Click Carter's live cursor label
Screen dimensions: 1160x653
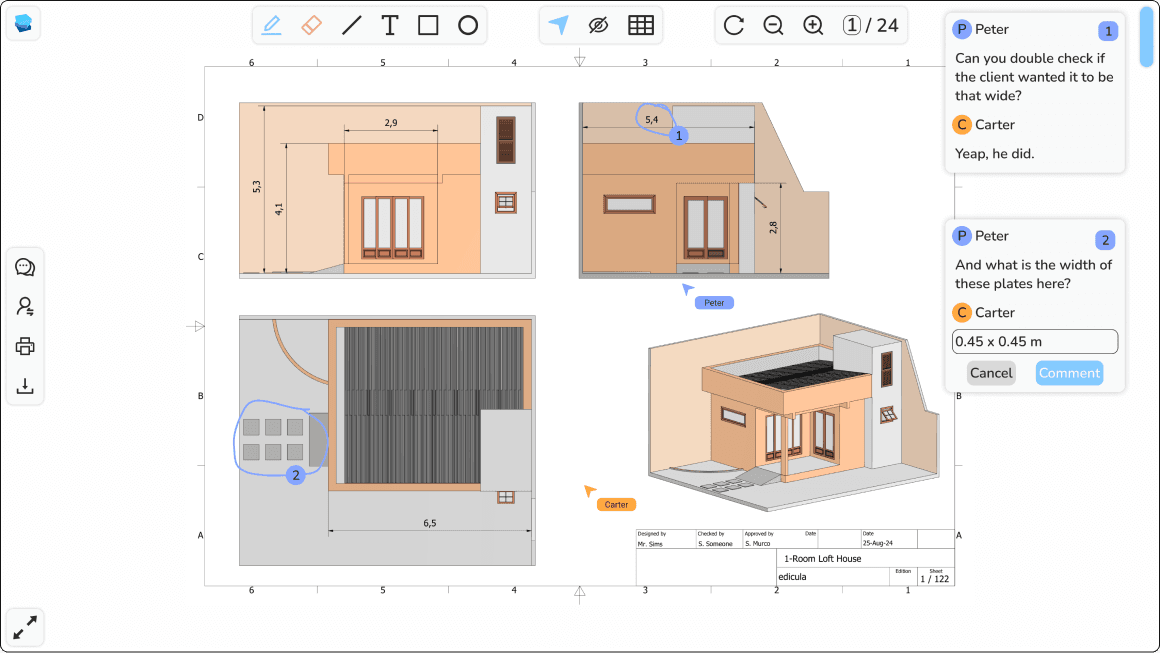click(x=616, y=504)
